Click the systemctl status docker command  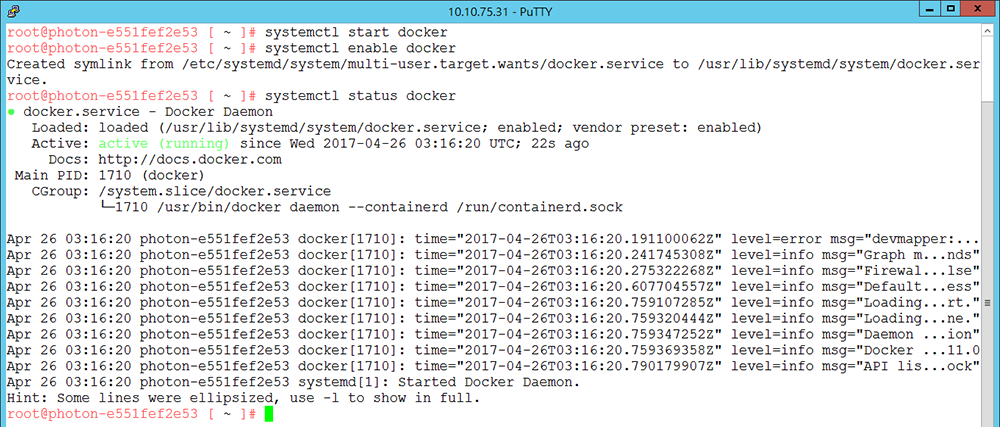360,96
